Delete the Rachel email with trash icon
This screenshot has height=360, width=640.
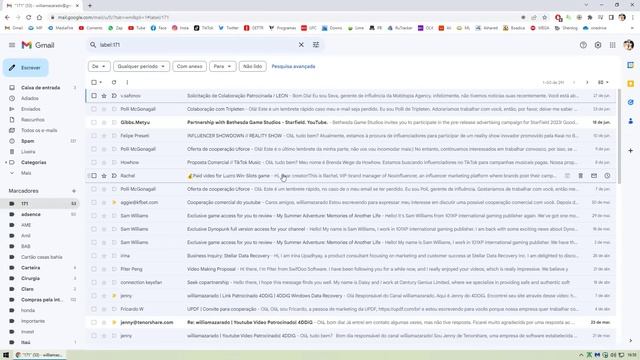580,176
